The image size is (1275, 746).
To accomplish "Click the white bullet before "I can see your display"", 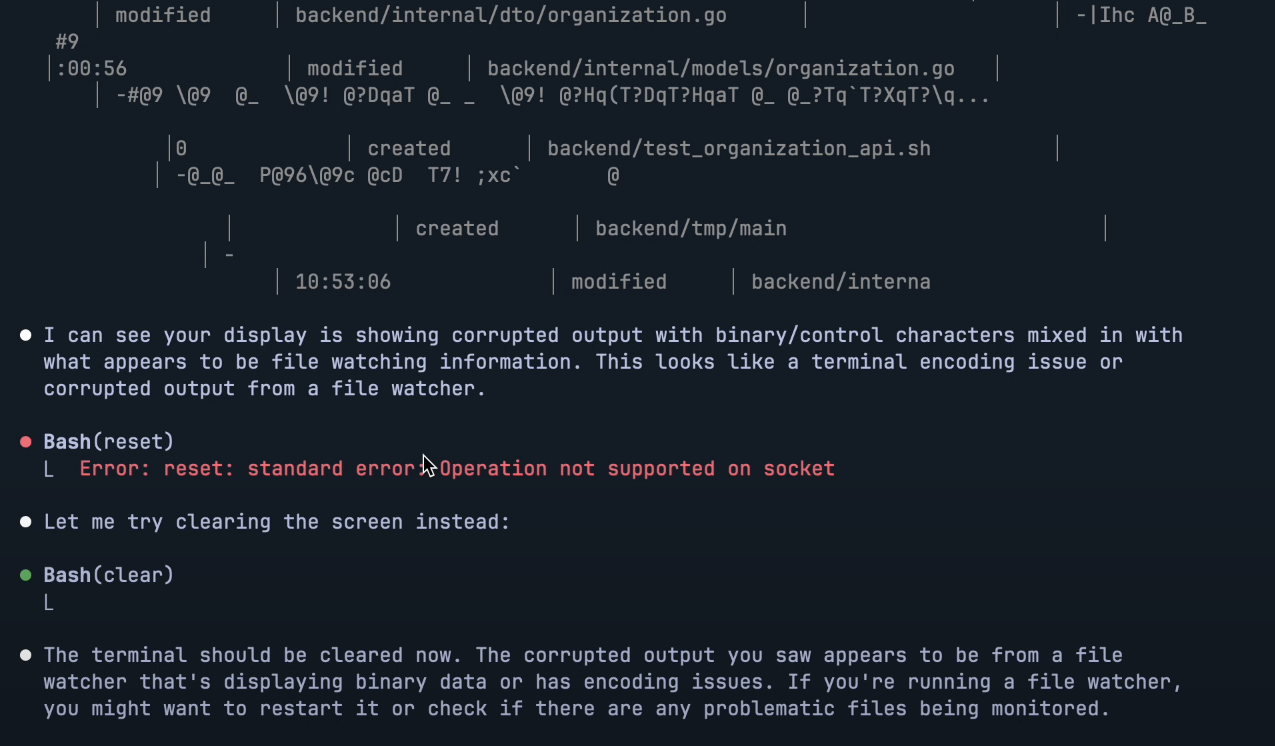I will [26, 335].
